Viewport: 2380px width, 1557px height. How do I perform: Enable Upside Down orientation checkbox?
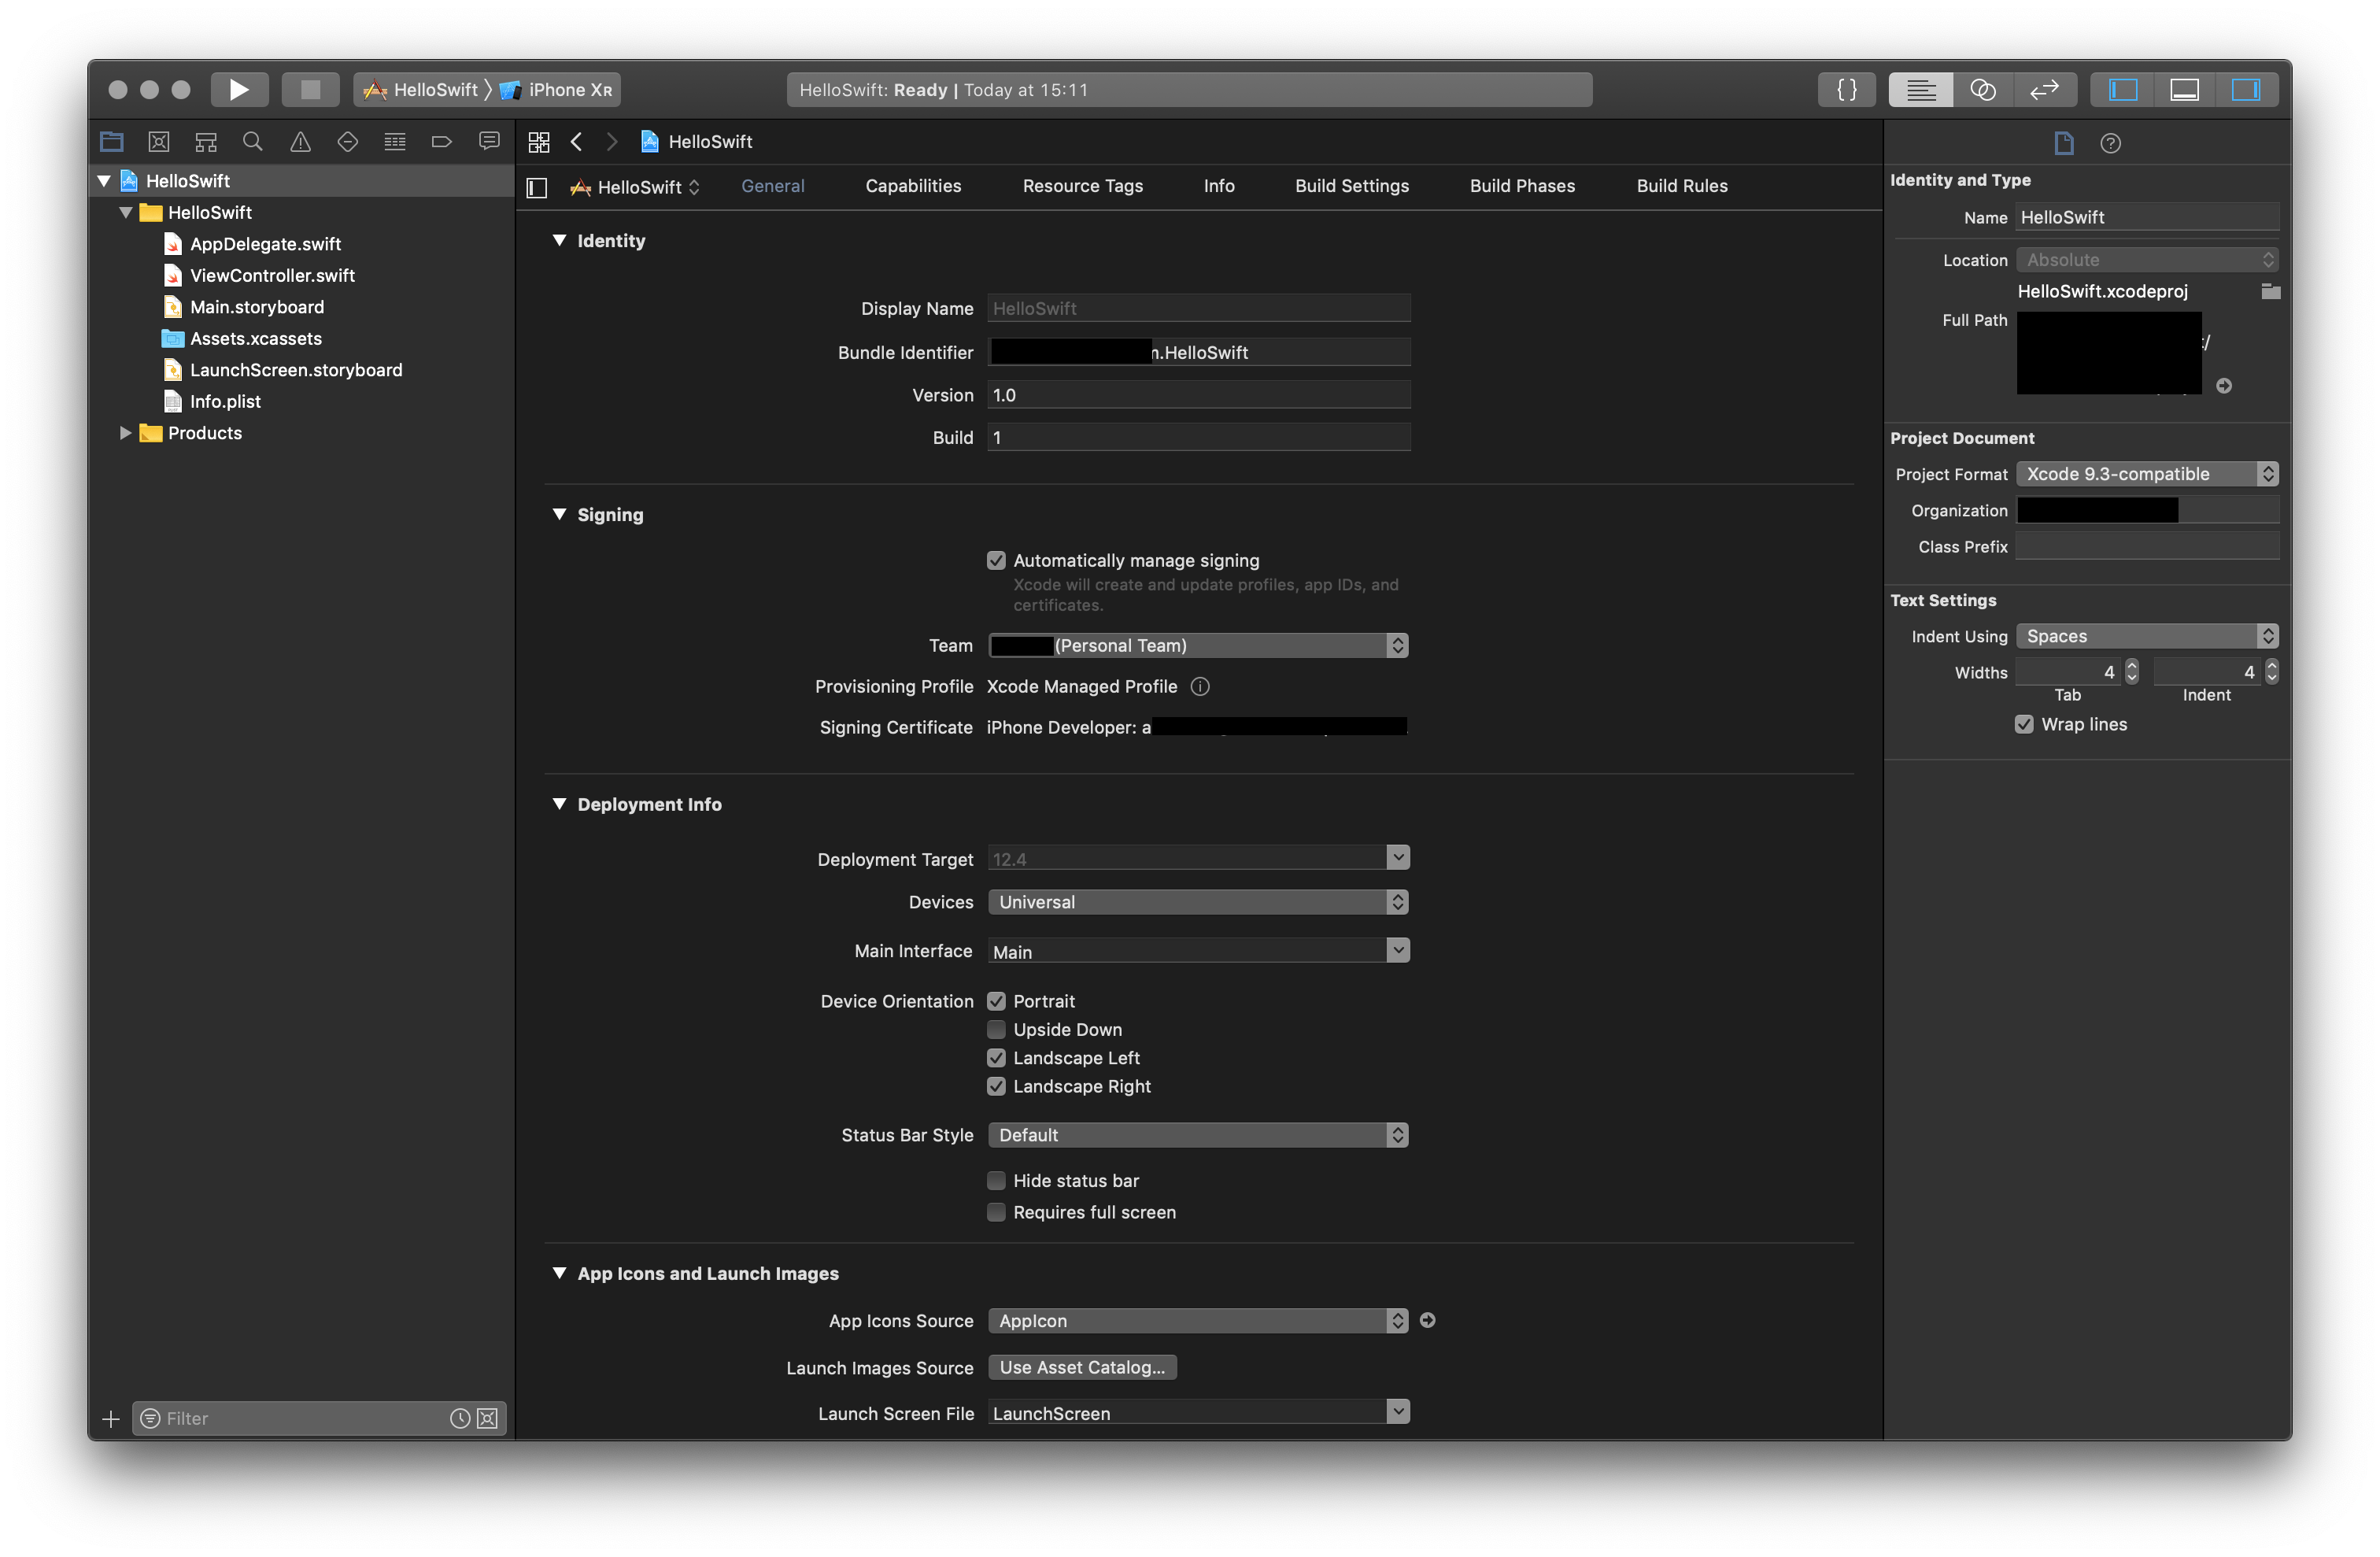pyautogui.click(x=996, y=1029)
